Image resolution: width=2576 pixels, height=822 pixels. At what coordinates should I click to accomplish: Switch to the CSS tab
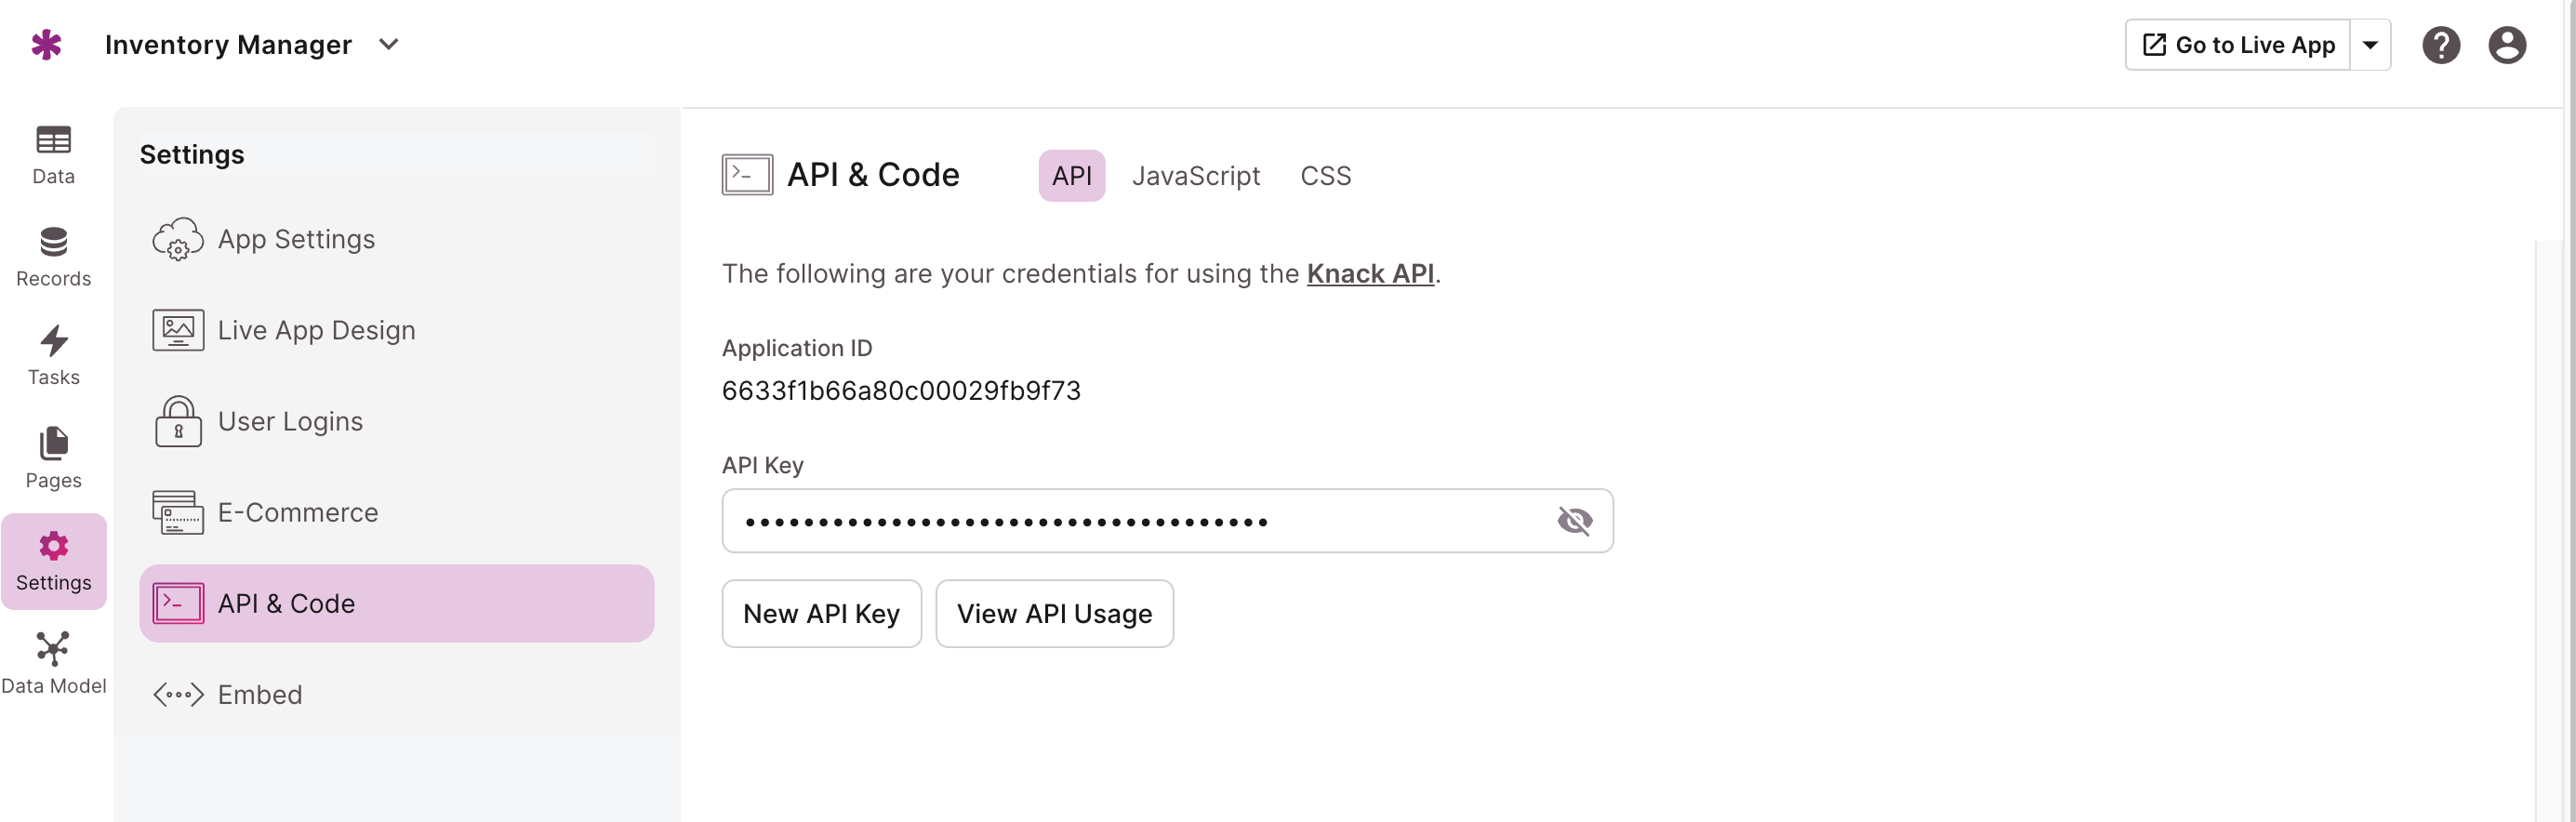[x=1325, y=176]
